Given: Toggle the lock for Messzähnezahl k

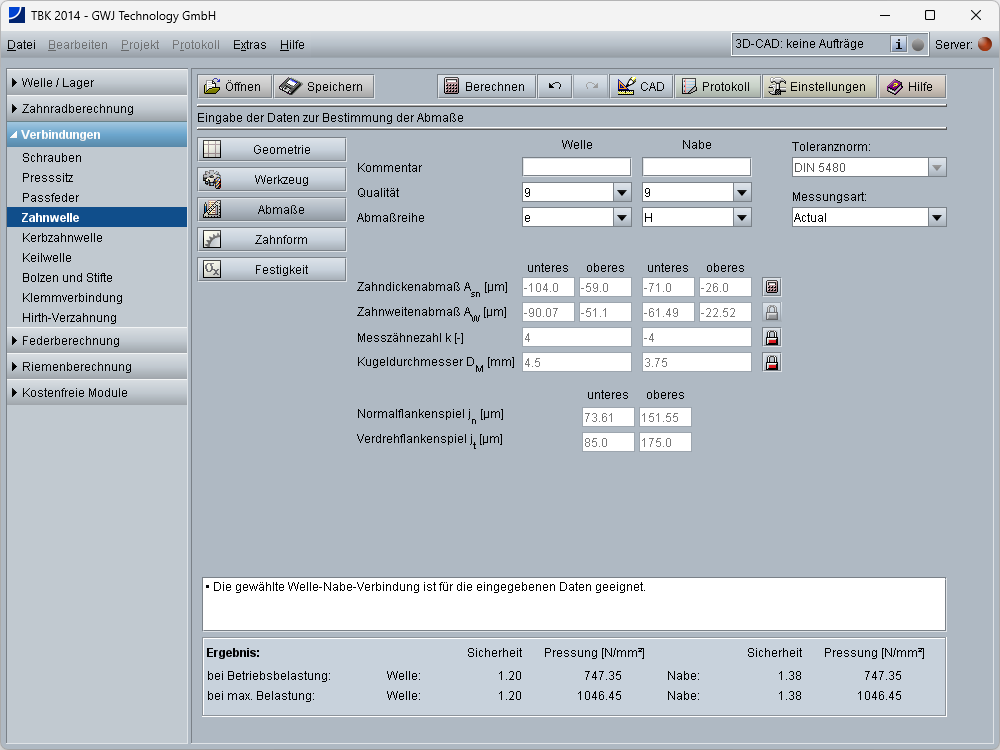Looking at the screenshot, I should [771, 338].
